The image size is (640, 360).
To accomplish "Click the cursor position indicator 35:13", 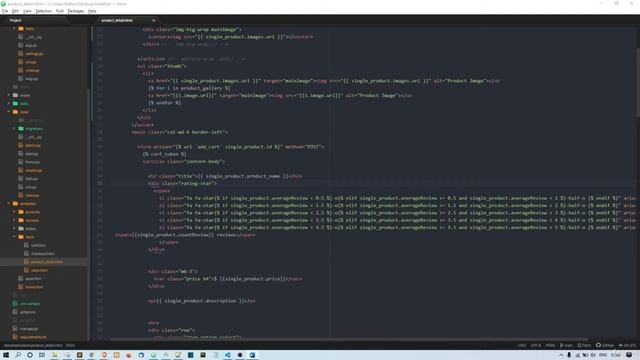I will click(x=70, y=345).
